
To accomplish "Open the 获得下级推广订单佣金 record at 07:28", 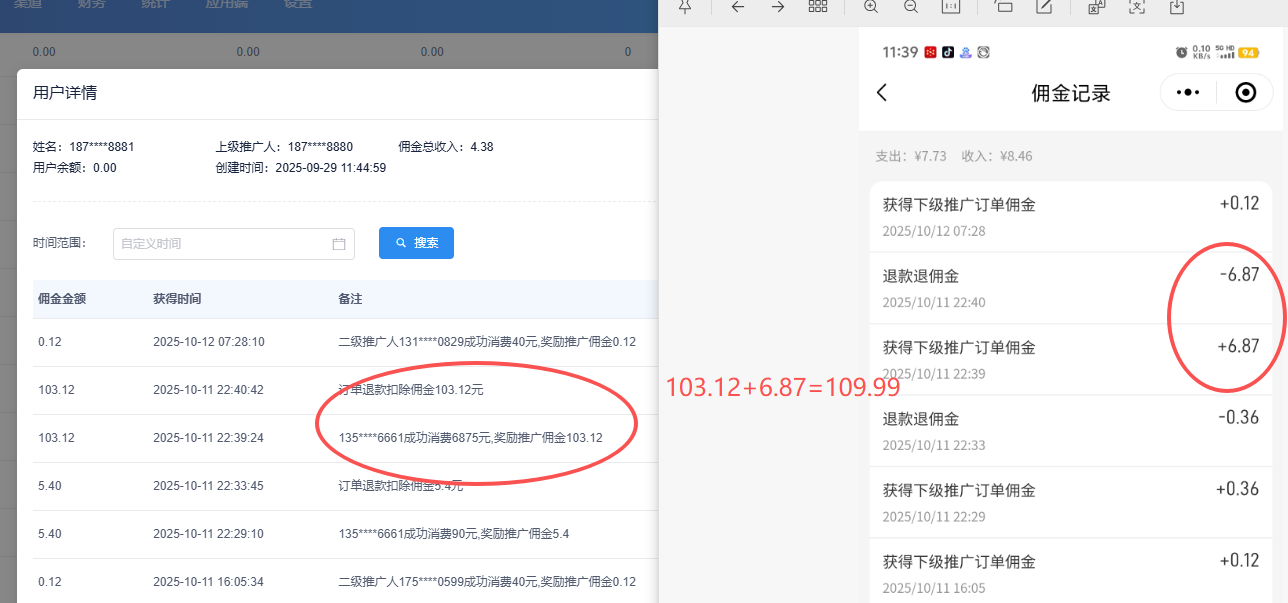I will (1071, 216).
